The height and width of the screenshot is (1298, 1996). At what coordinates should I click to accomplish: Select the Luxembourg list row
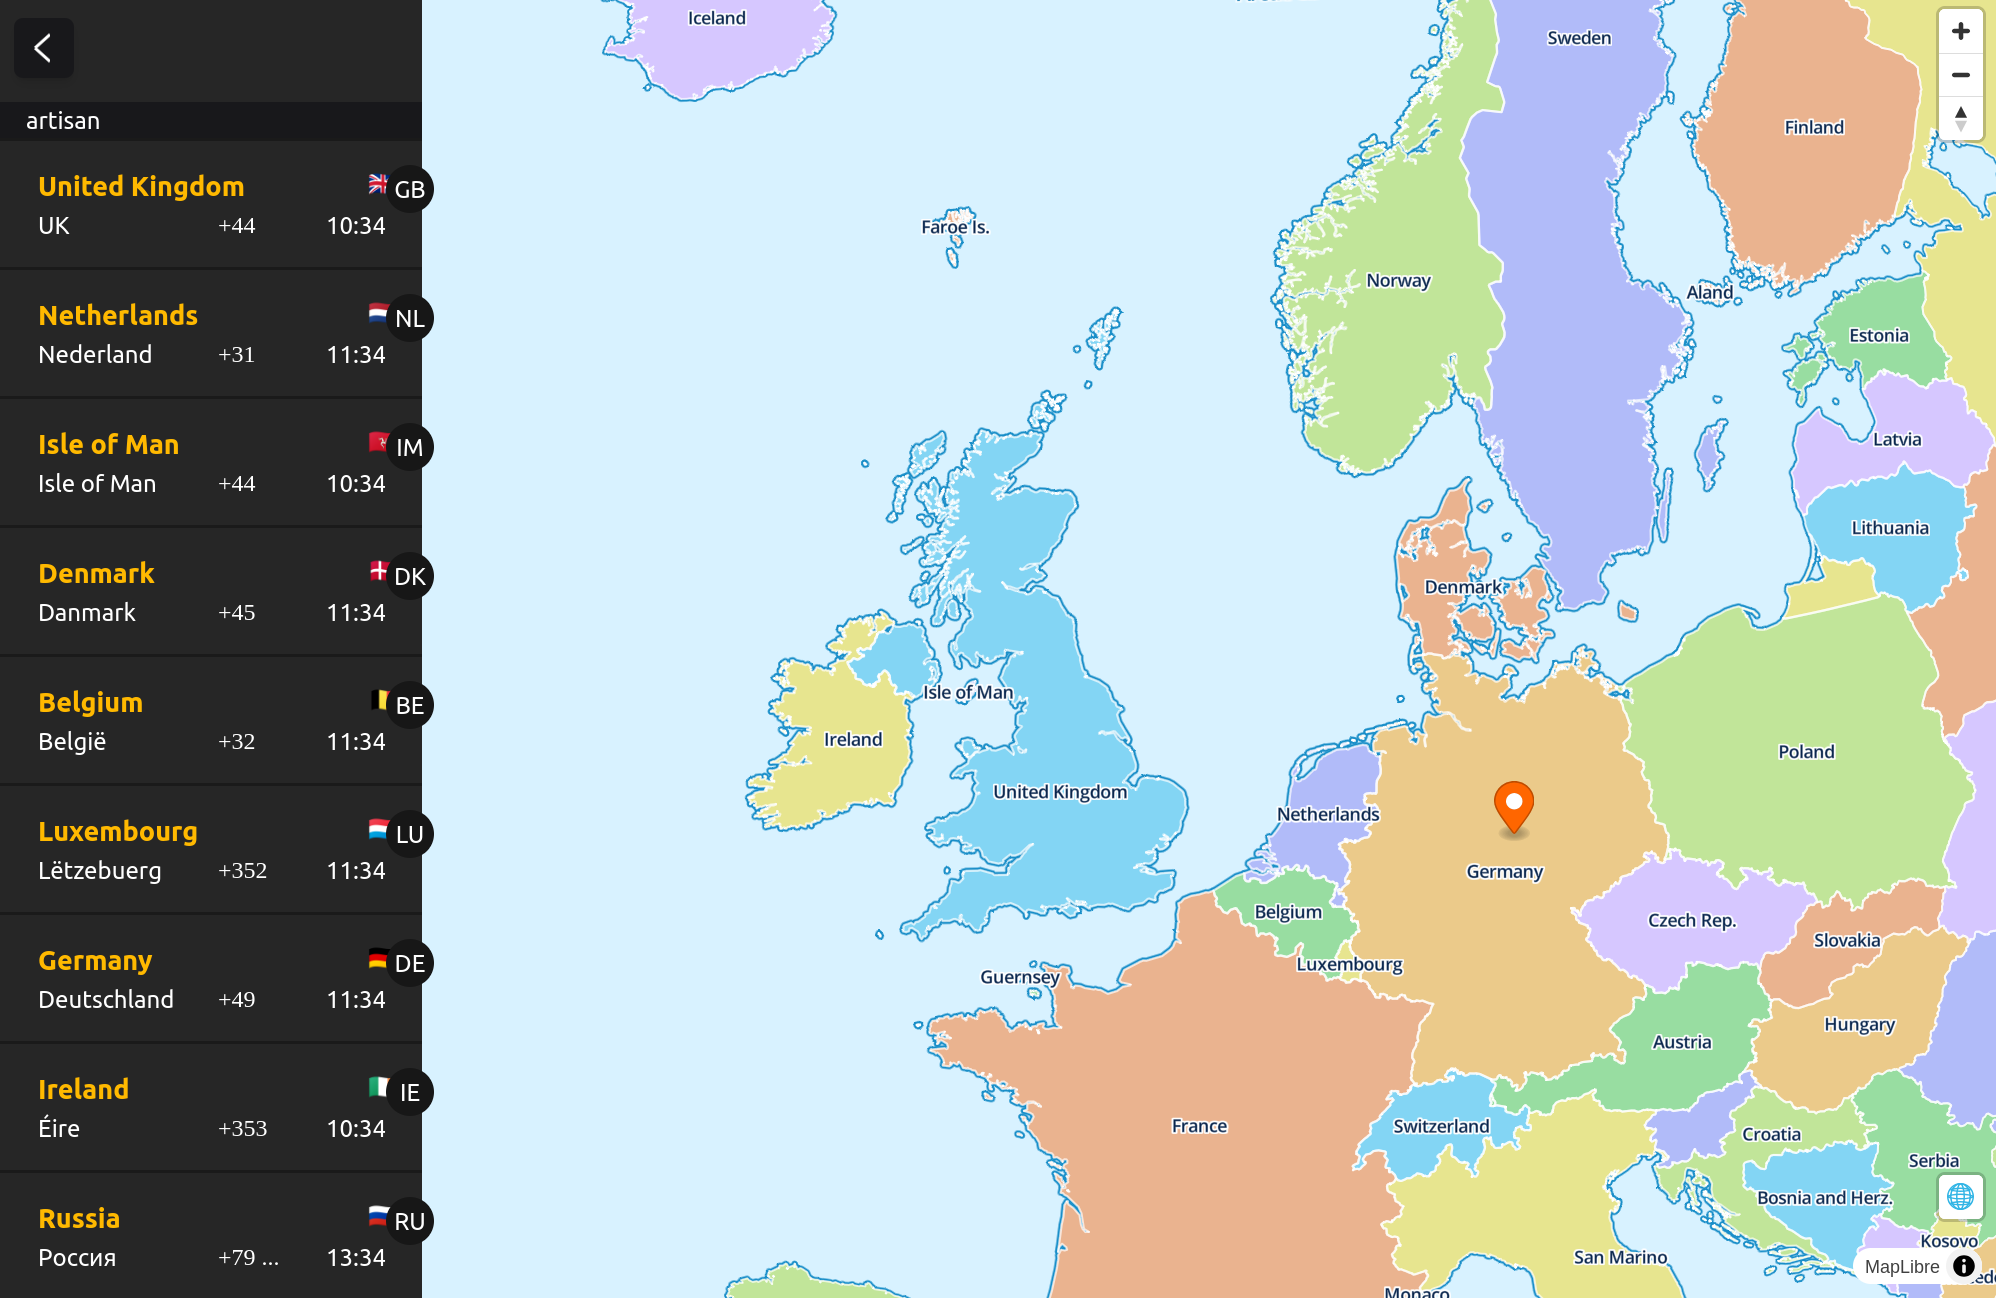coord(210,850)
